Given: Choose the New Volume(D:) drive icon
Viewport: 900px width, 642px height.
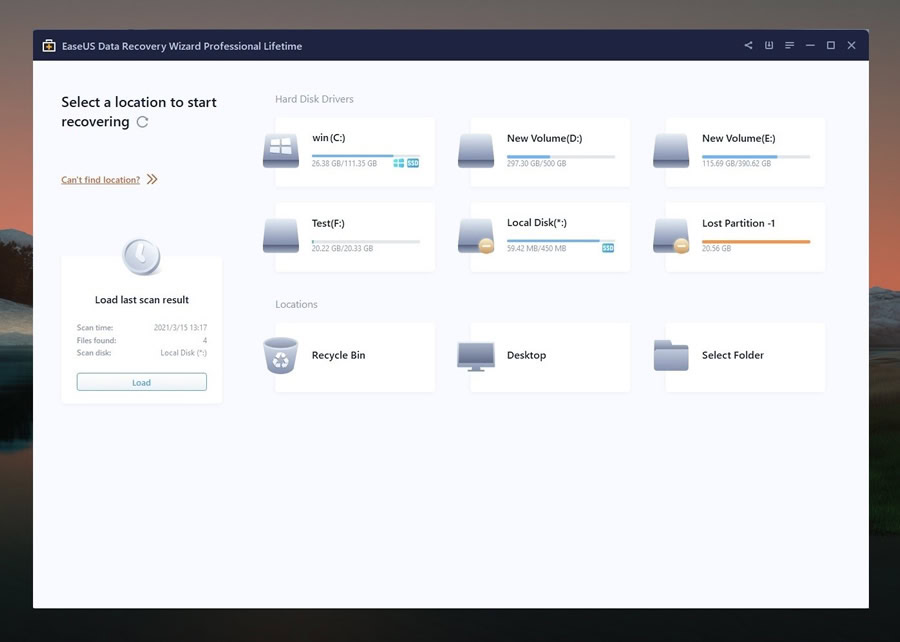Looking at the screenshot, I should pyautogui.click(x=476, y=151).
